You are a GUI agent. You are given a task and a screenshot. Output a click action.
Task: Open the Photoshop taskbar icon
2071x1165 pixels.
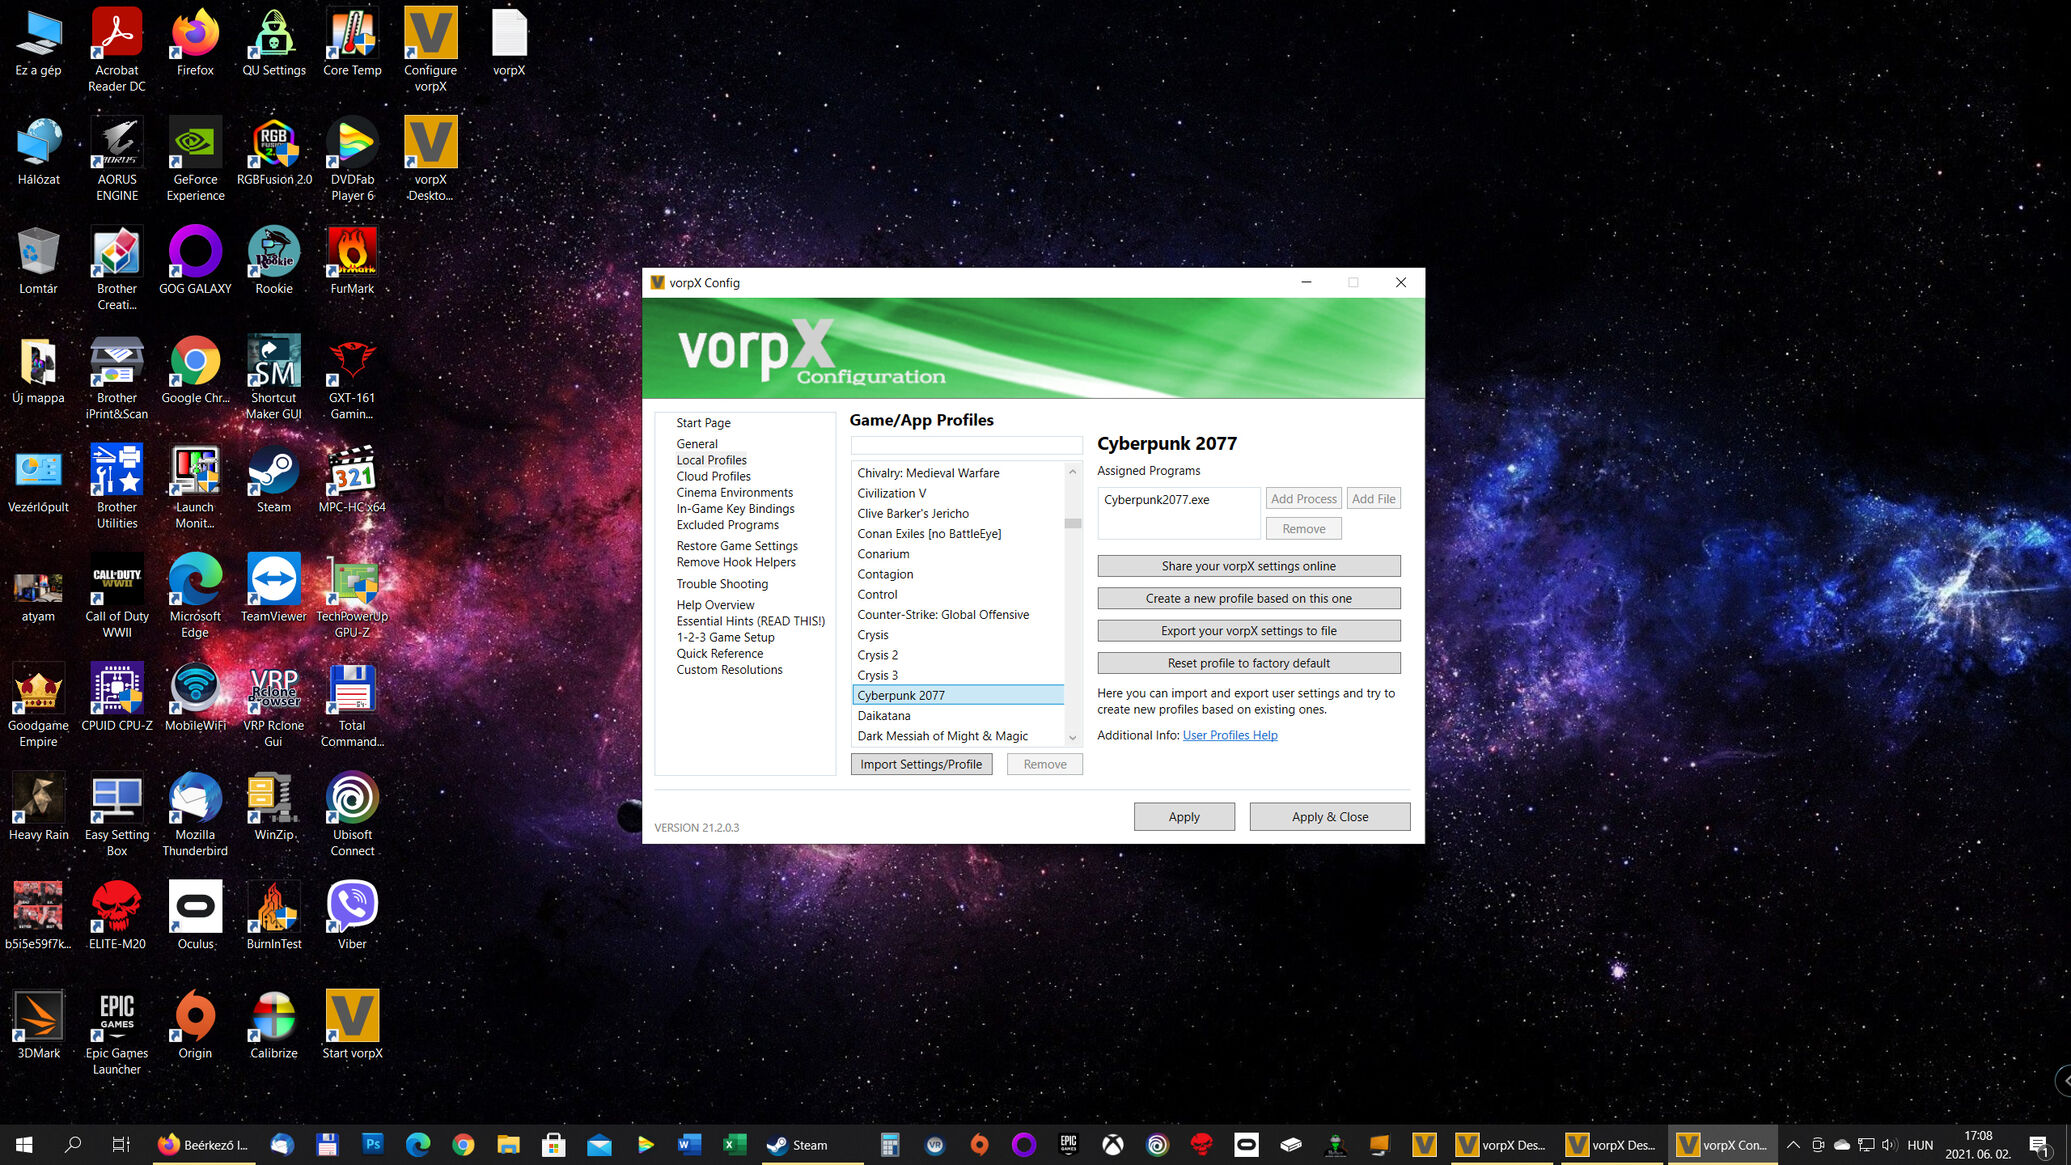tap(373, 1145)
